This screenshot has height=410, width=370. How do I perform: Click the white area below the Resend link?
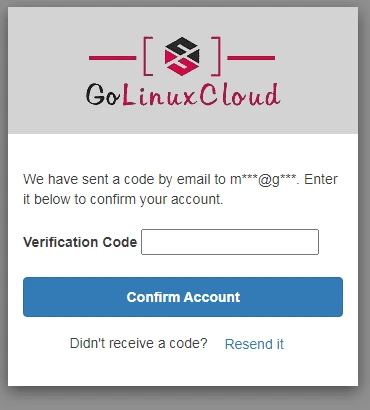tap(183, 370)
